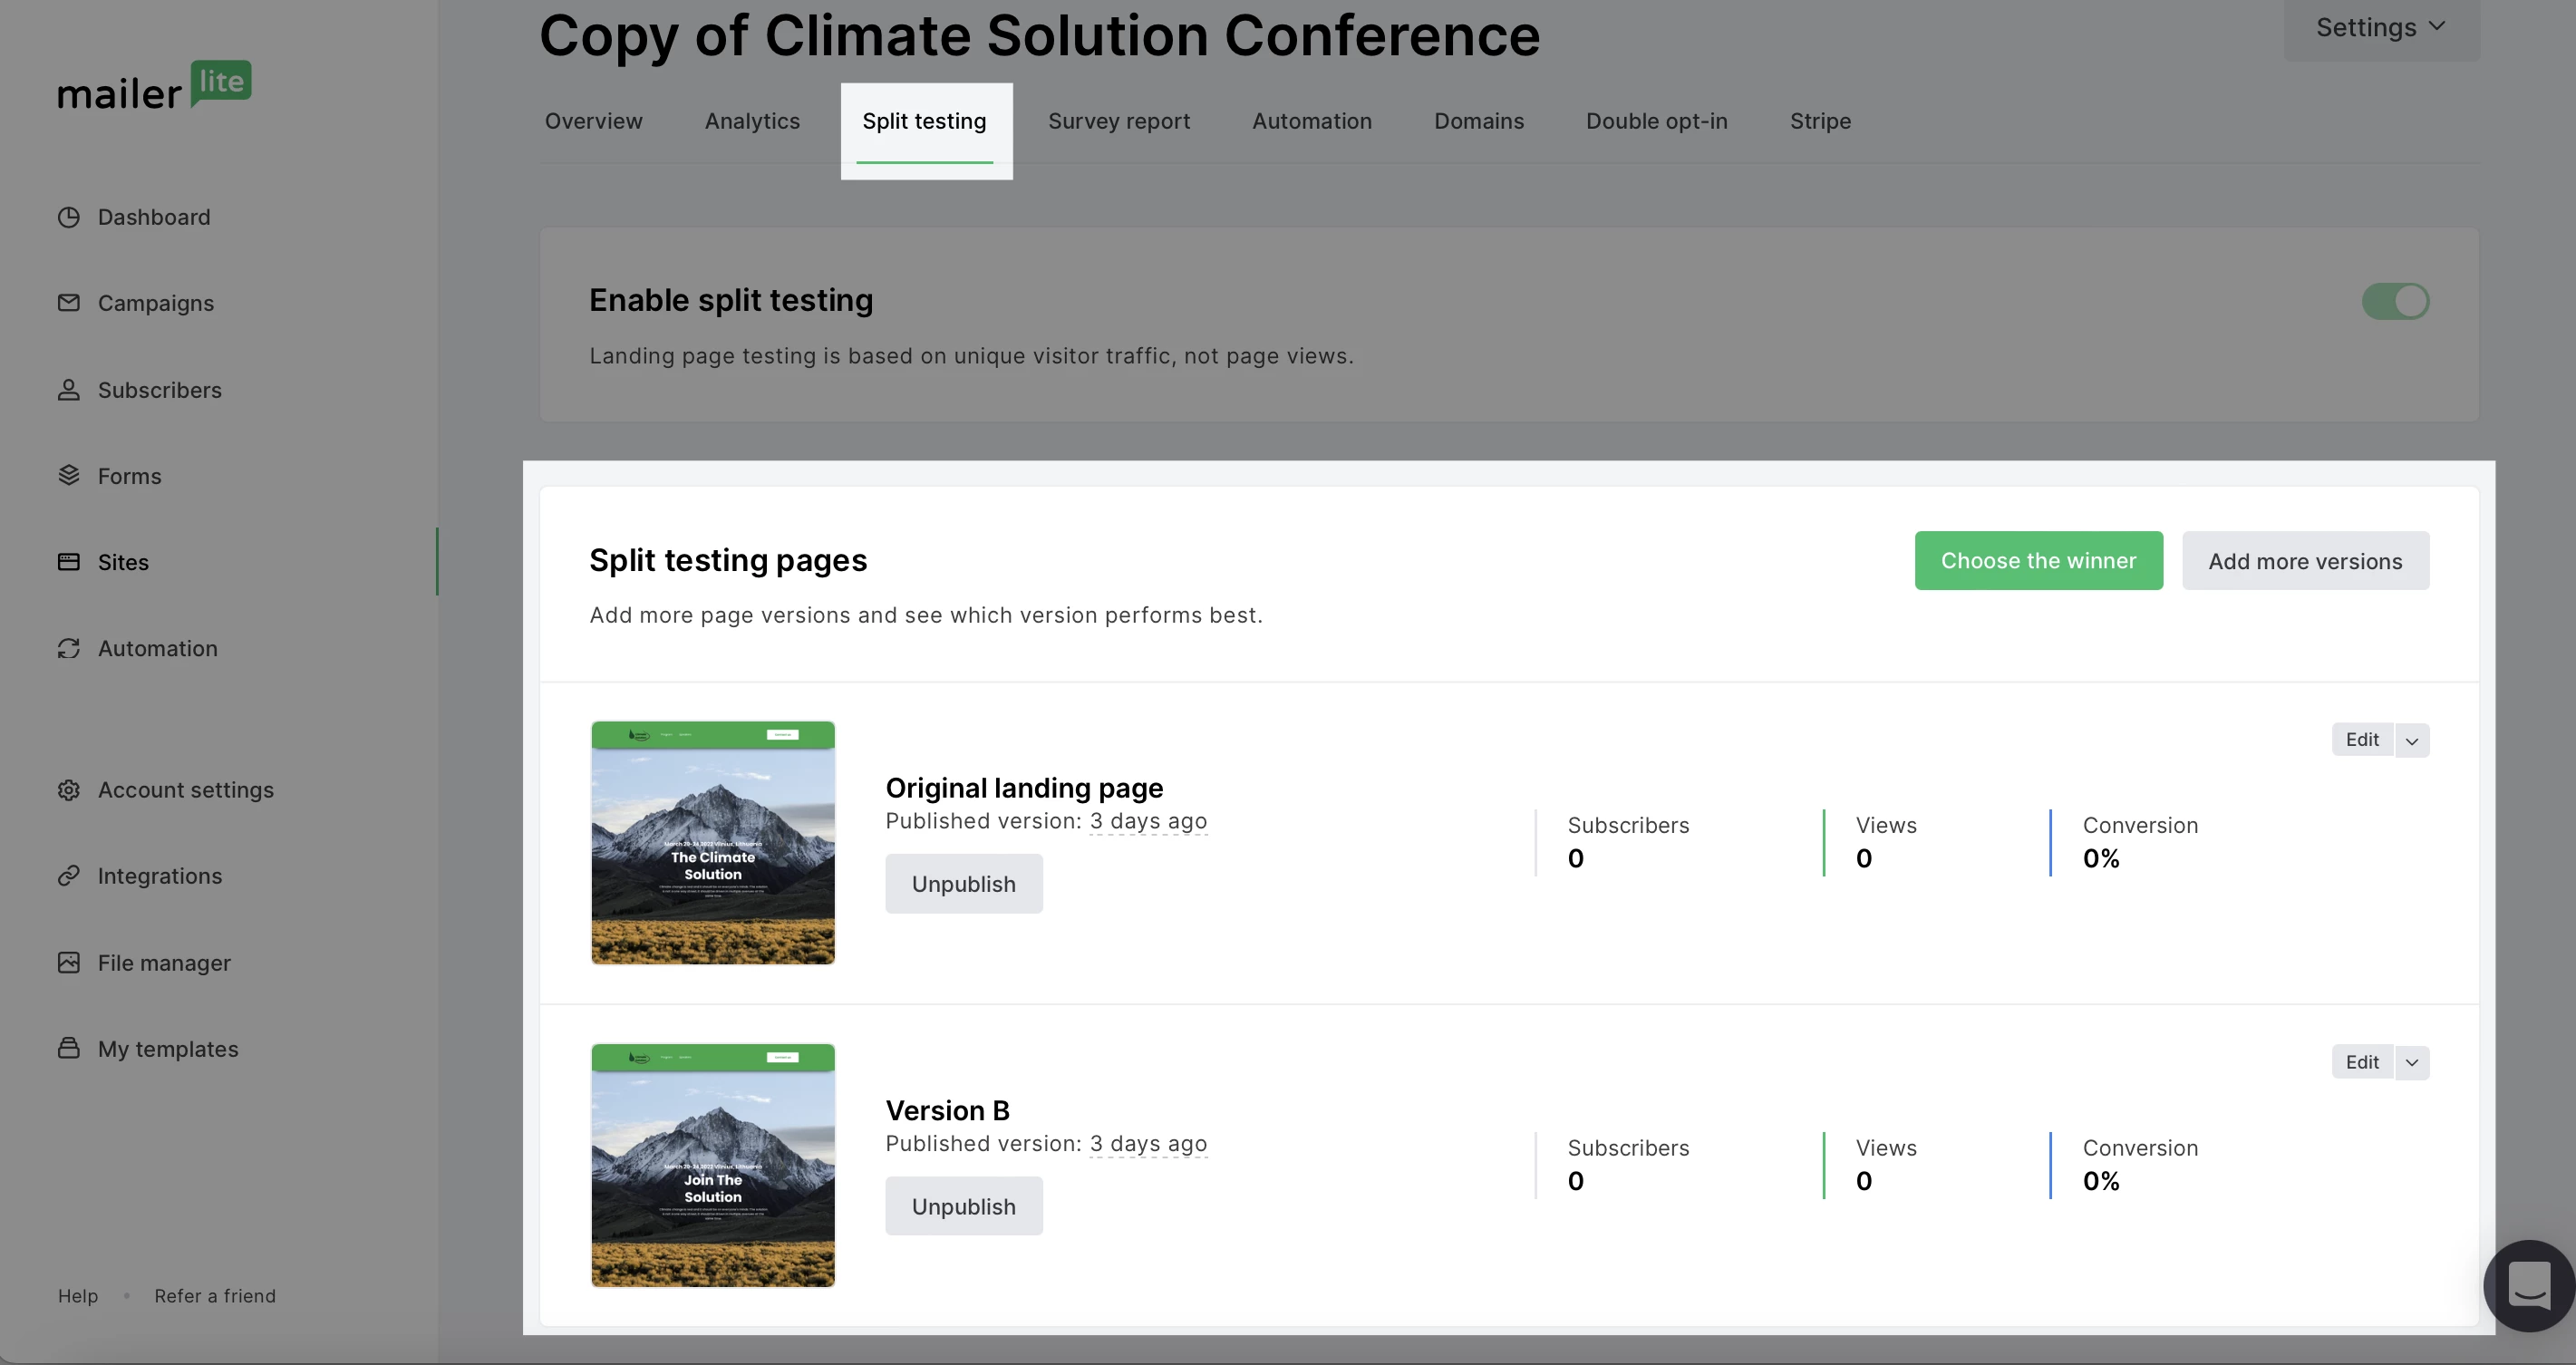
Task: Click the Integrations link icon
Action: pyautogui.click(x=68, y=876)
